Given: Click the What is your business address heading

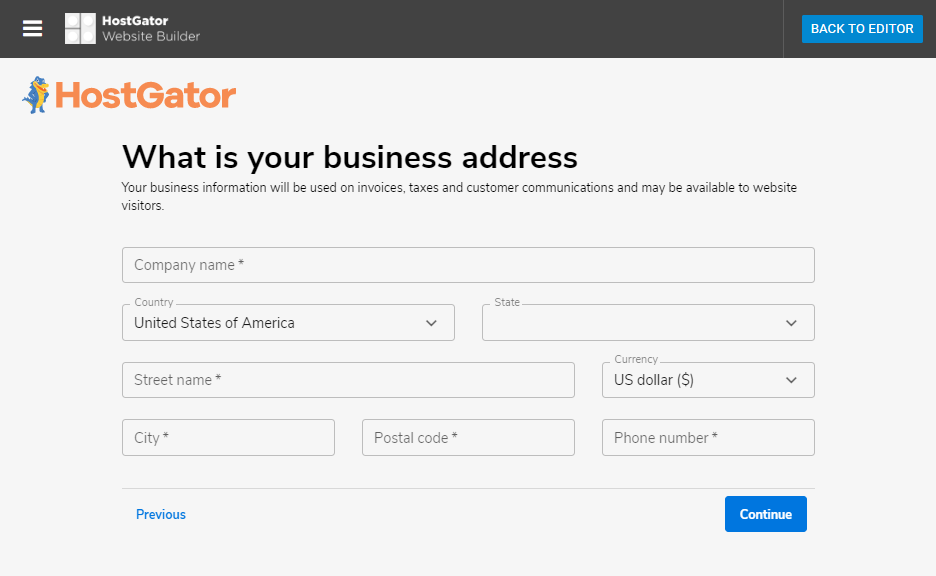Looking at the screenshot, I should [x=349, y=157].
